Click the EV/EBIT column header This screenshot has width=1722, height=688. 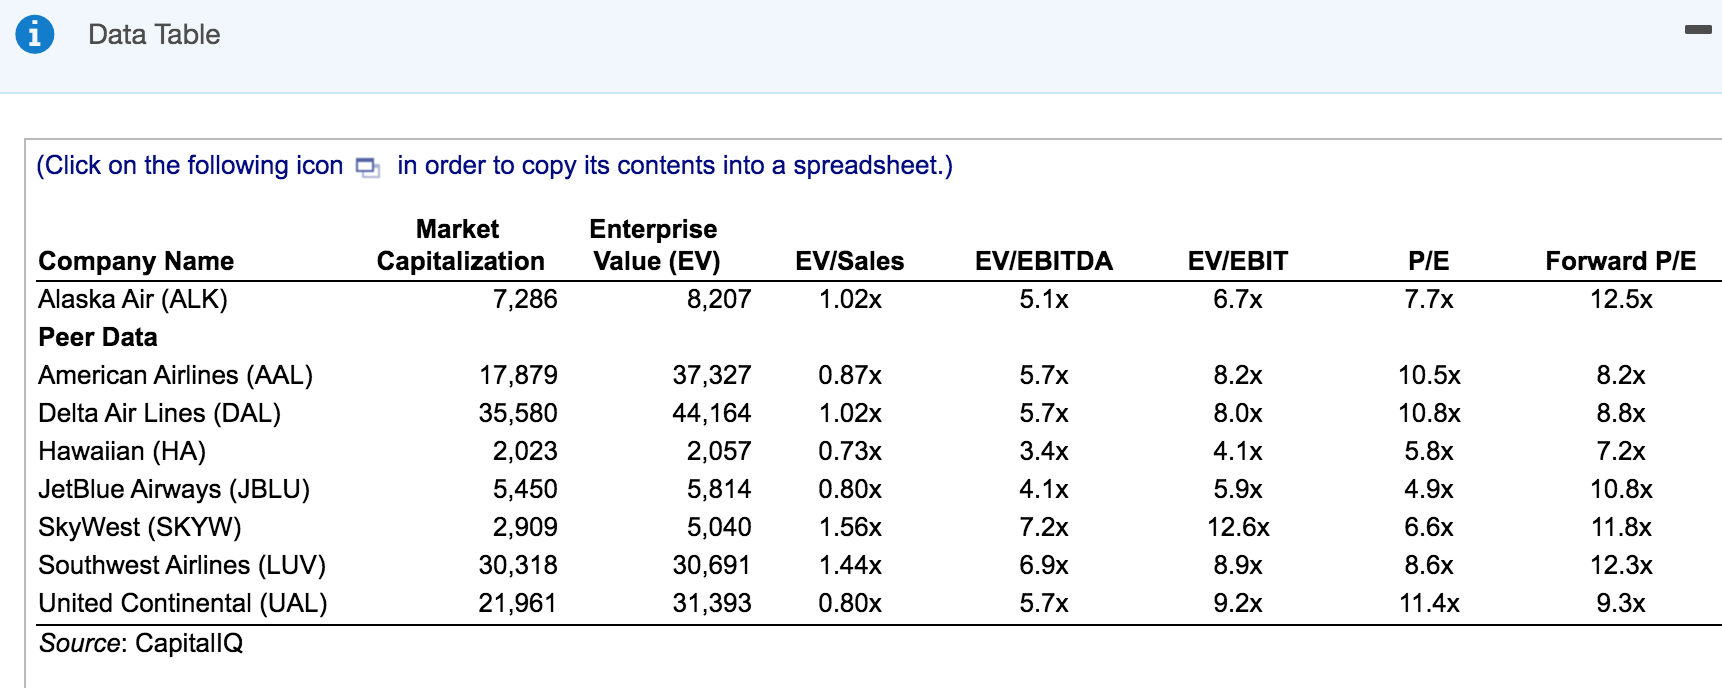(1238, 261)
